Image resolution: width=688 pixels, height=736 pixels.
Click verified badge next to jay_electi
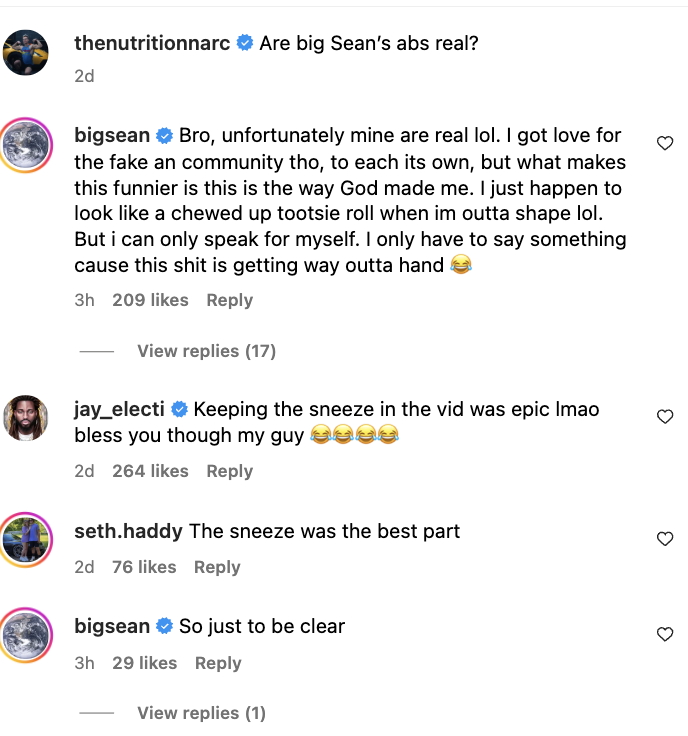pos(180,410)
